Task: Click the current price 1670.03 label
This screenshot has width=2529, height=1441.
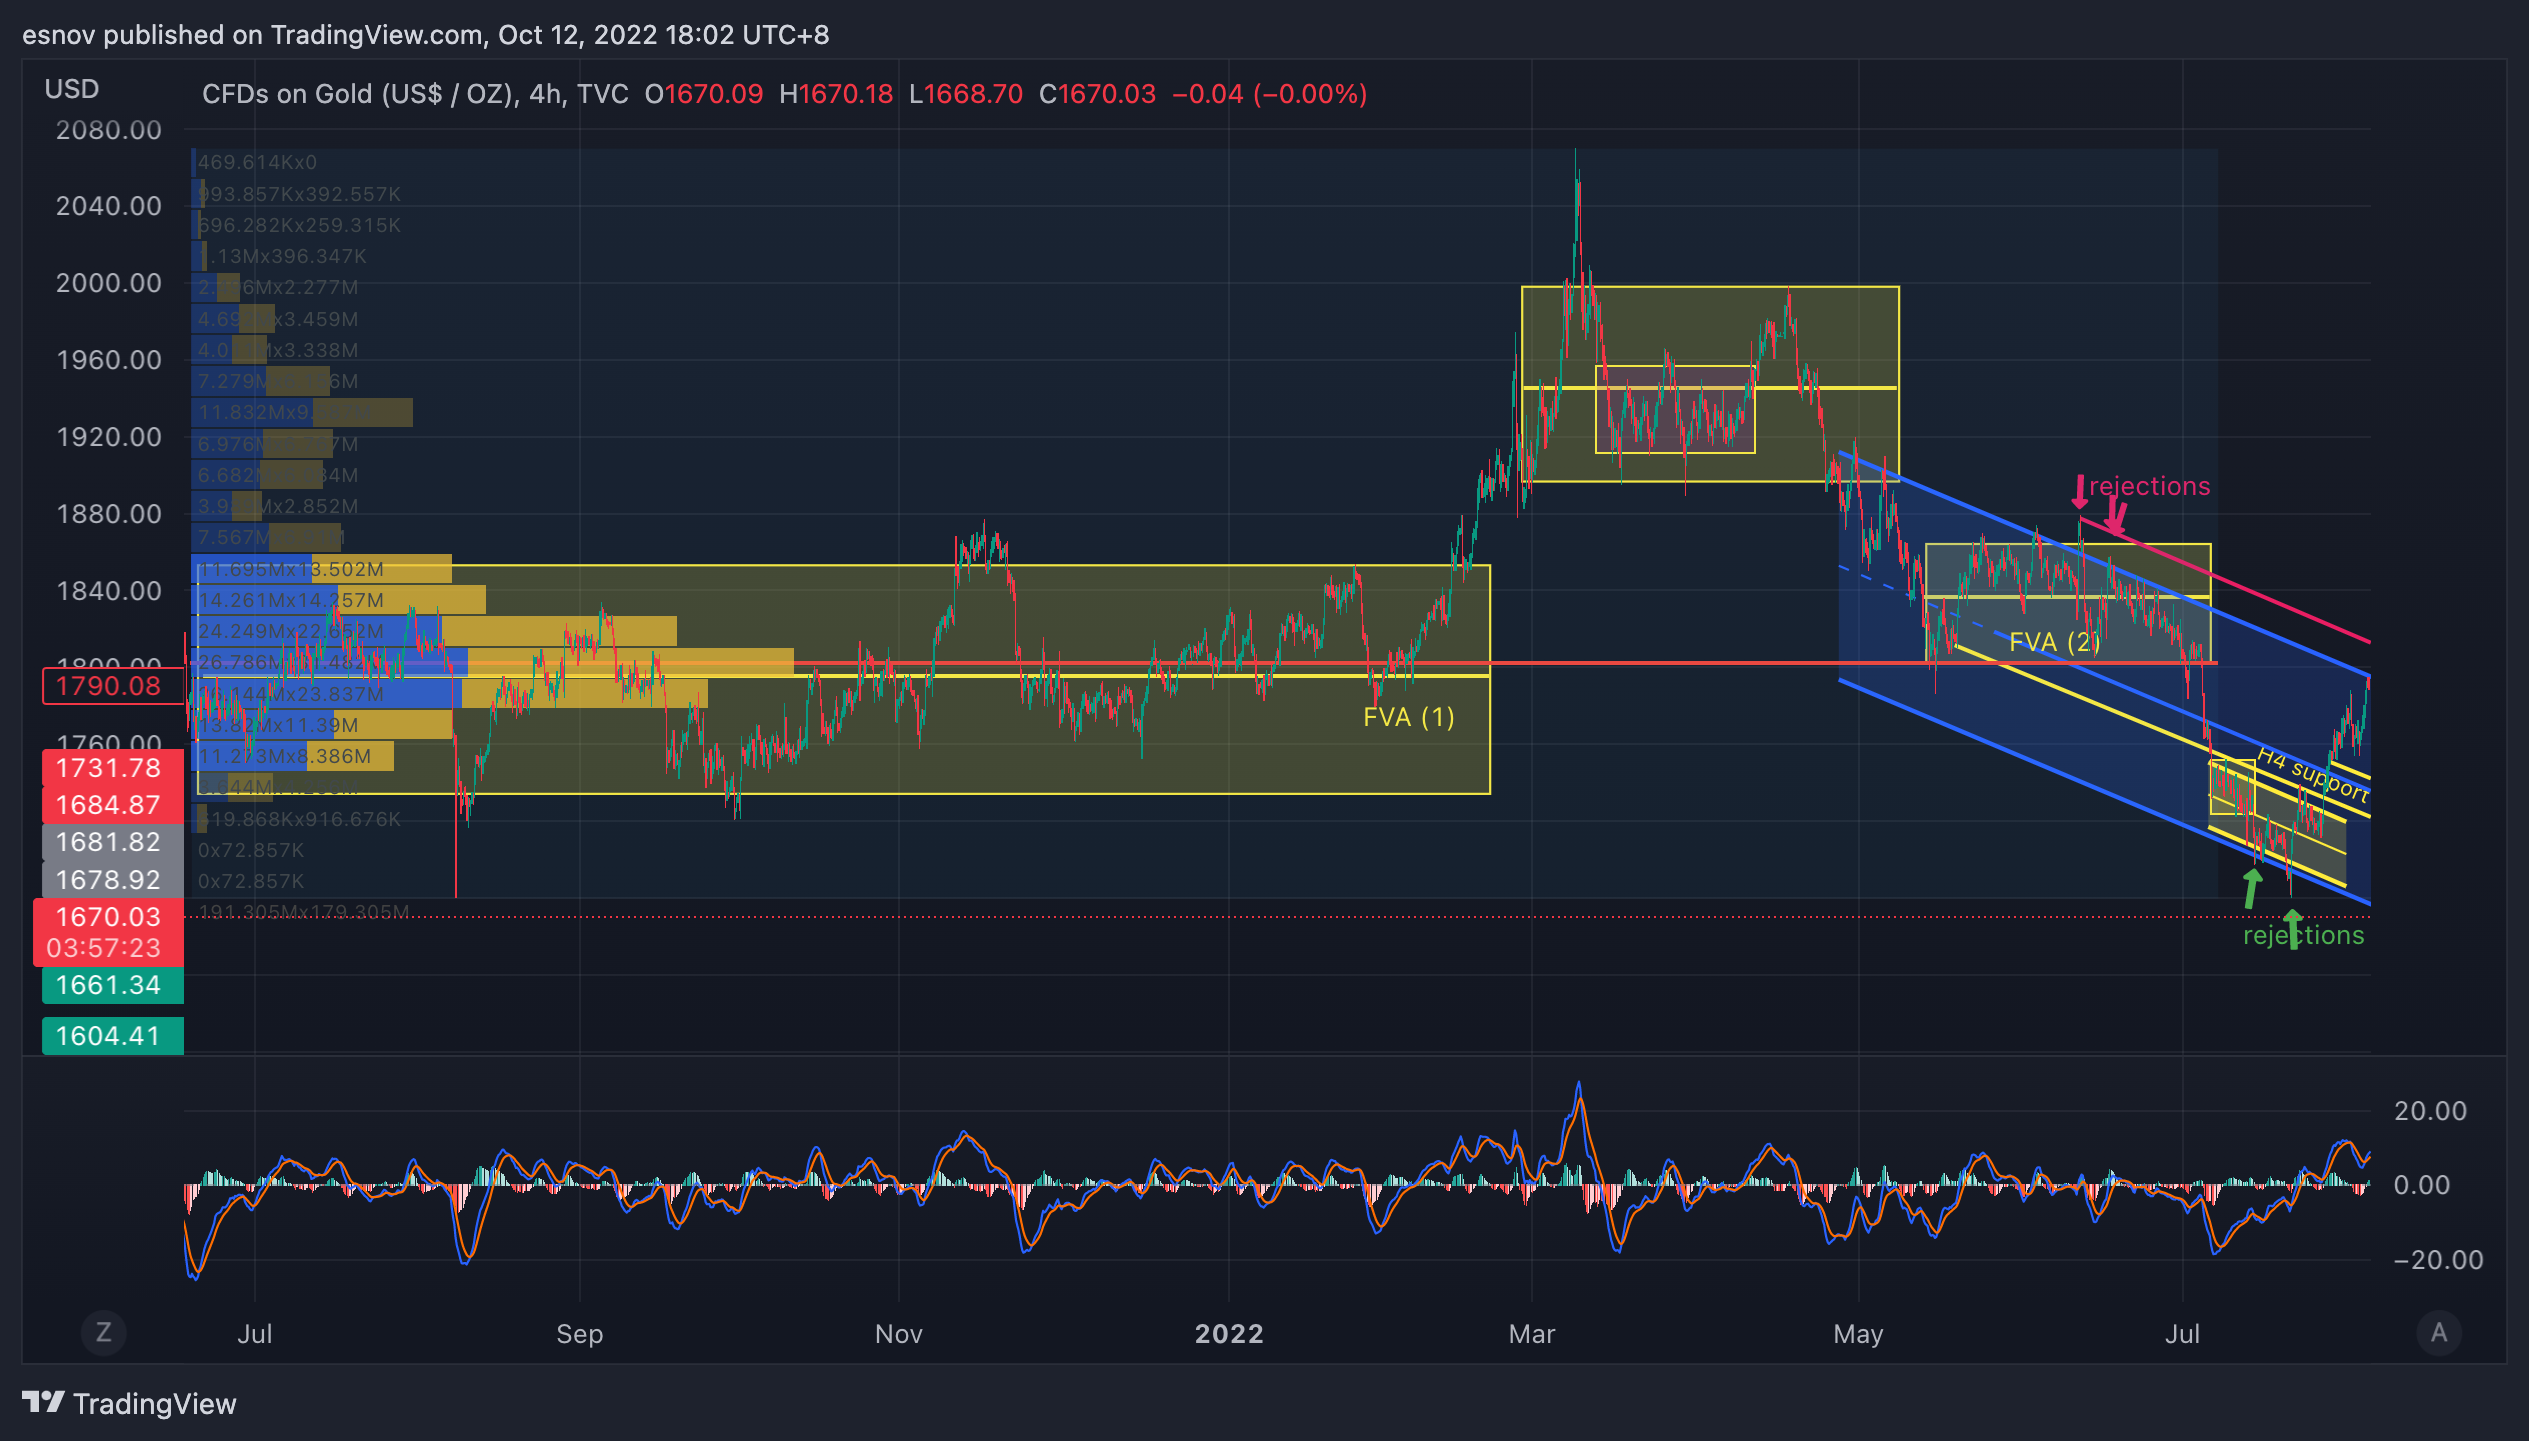Action: pyautogui.click(x=109, y=916)
